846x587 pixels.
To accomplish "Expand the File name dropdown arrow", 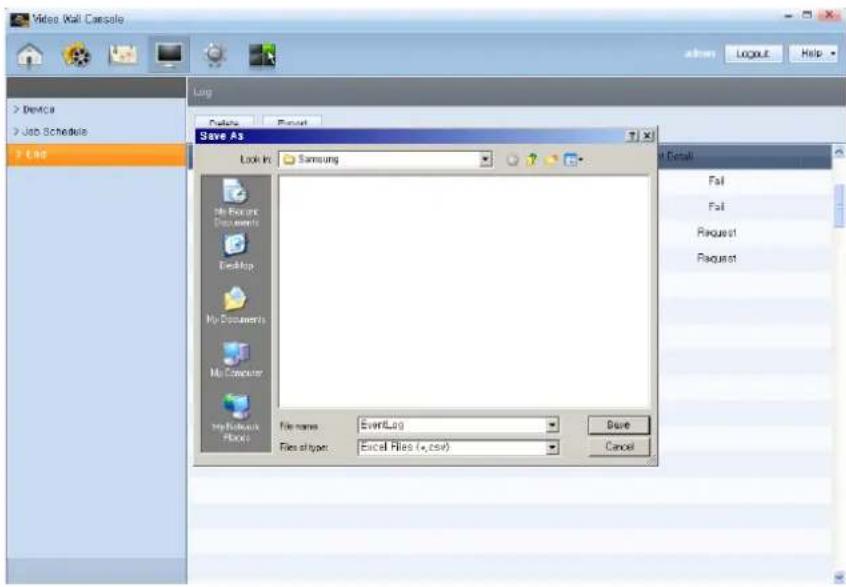I will (552, 426).
